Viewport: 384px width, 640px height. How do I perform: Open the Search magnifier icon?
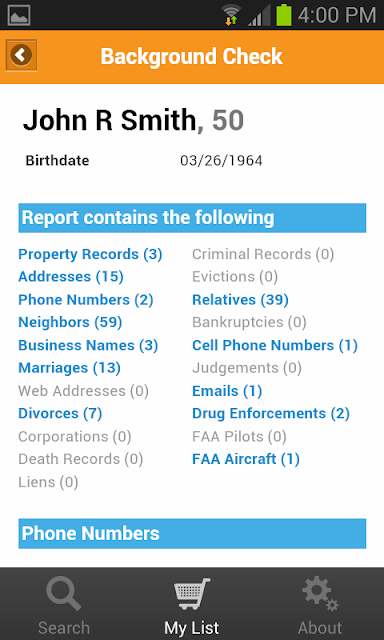[64, 595]
